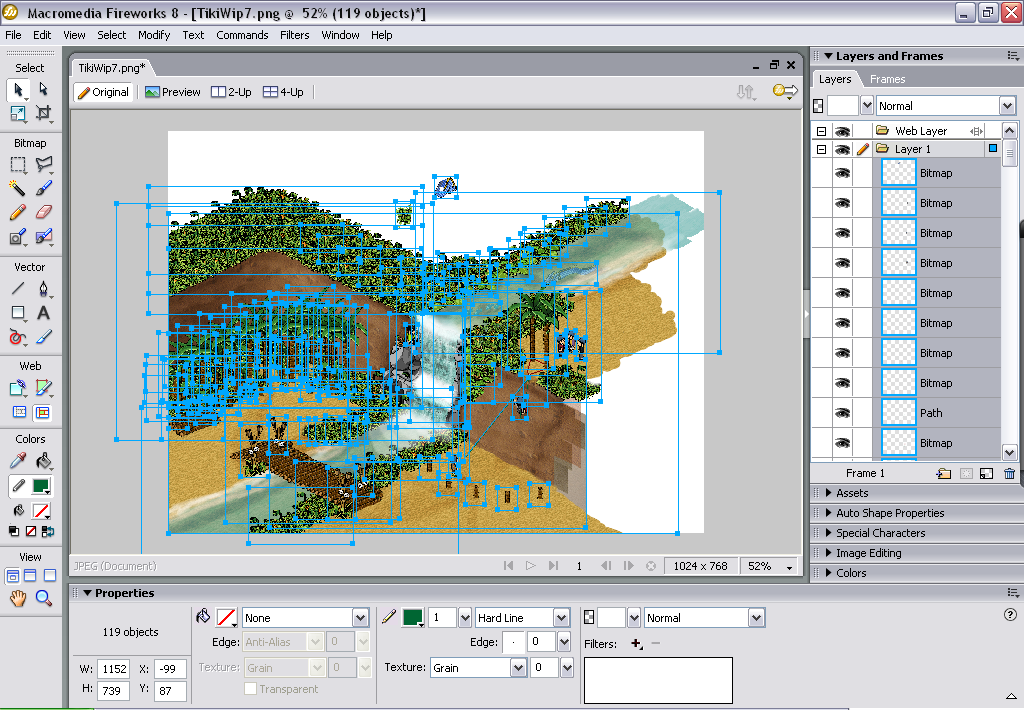Delete selection with Layers trash icon

[x=1009, y=474]
